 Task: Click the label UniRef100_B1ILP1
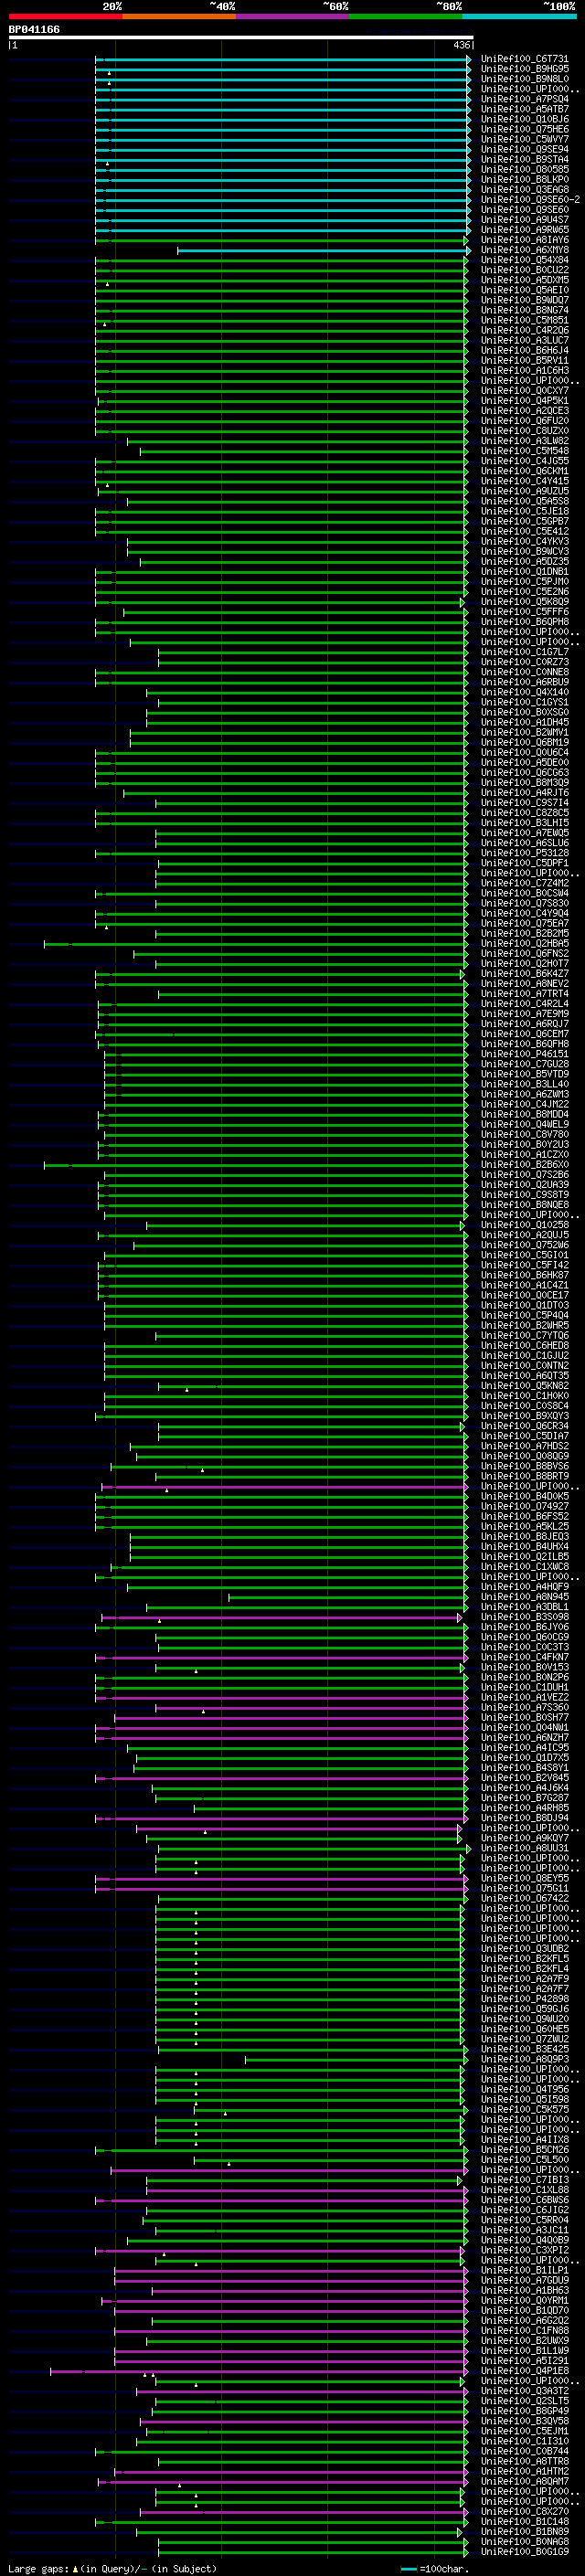pos(524,2270)
